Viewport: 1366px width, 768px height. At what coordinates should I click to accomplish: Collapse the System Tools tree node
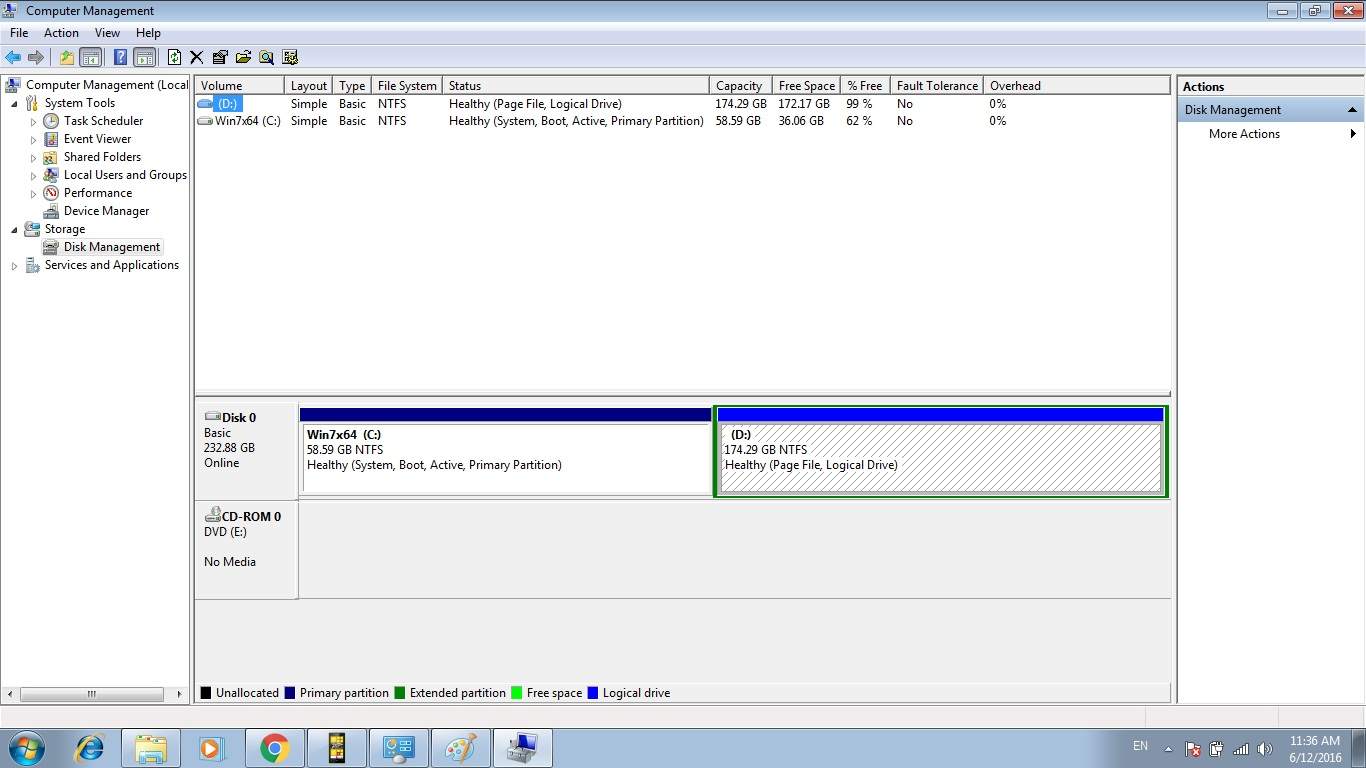pyautogui.click(x=14, y=103)
